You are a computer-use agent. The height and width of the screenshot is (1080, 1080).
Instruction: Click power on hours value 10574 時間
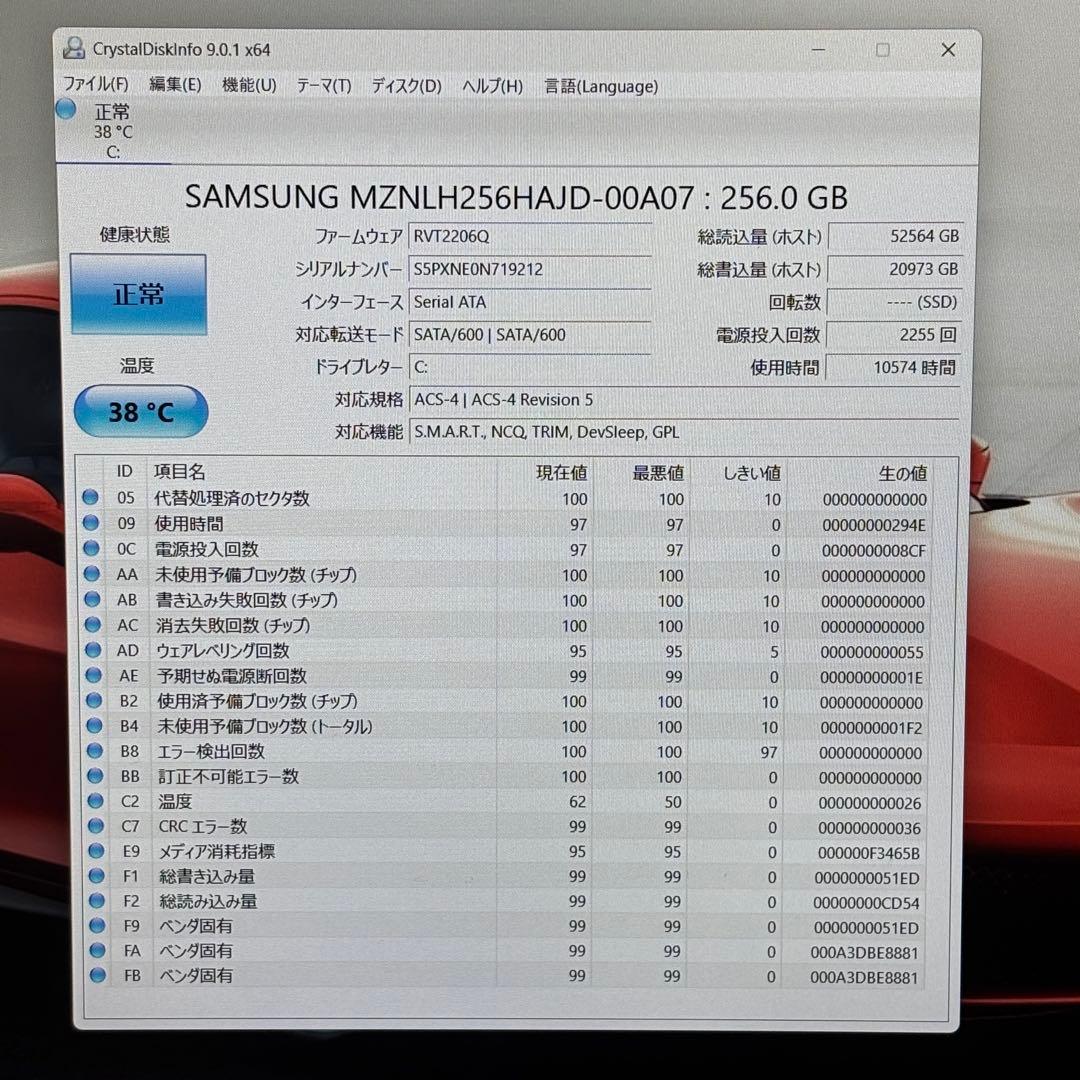(893, 367)
